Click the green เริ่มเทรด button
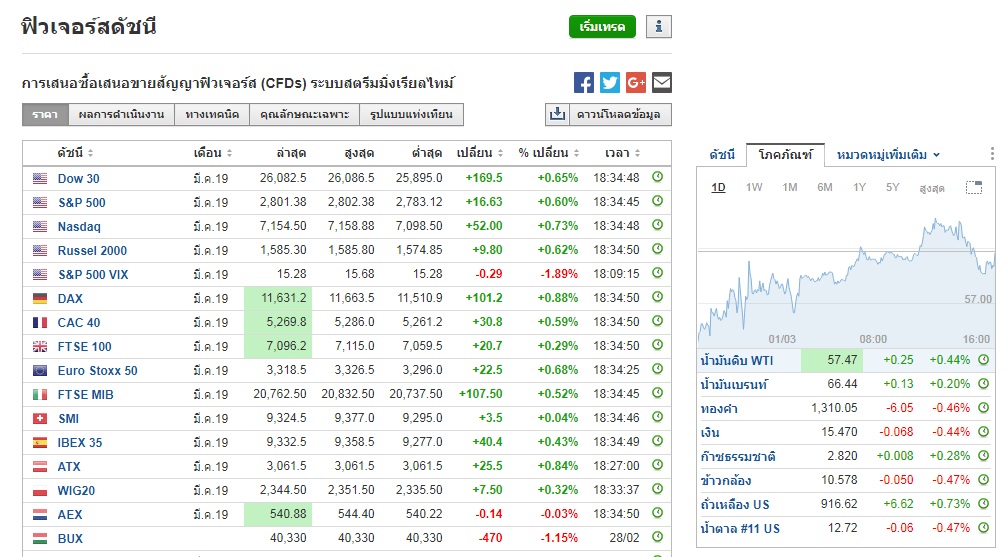Viewport: 1008px width, 557px height. [602, 27]
